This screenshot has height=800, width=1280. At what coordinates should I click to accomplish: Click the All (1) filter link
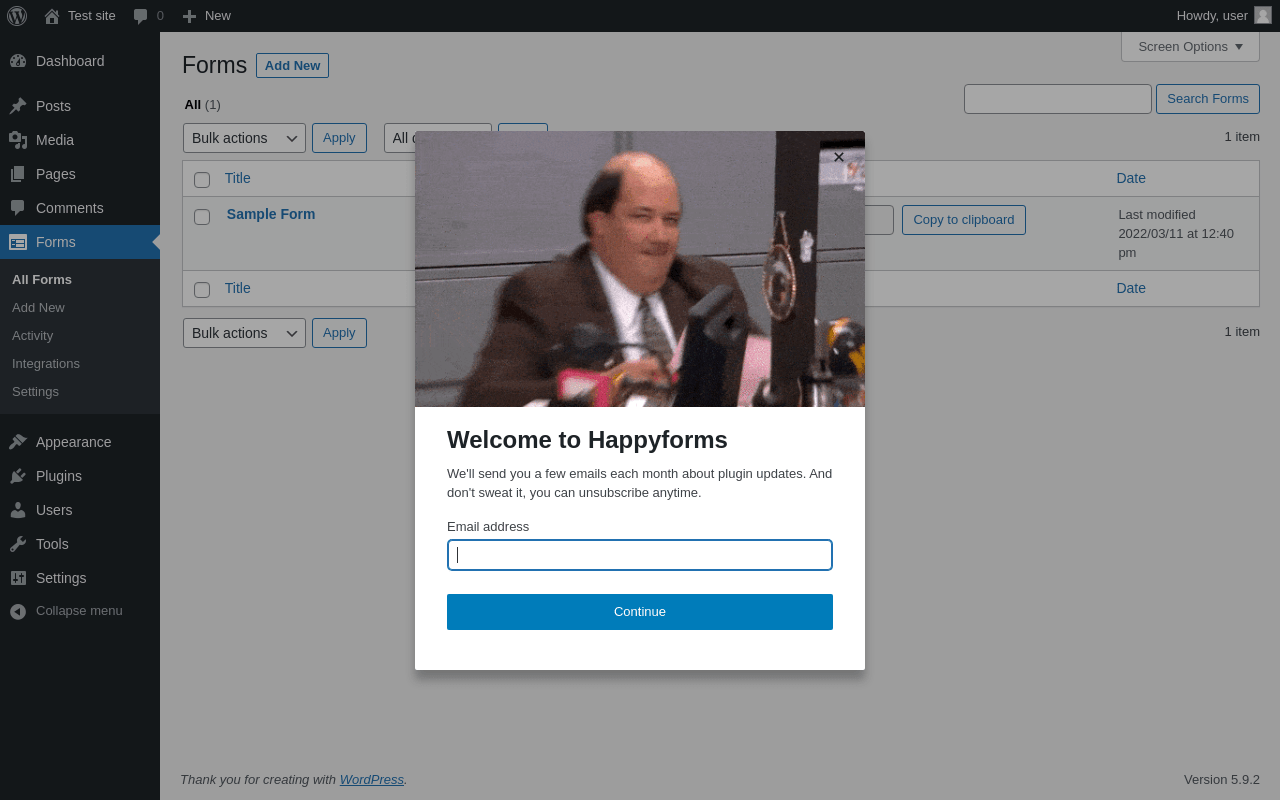click(x=202, y=104)
